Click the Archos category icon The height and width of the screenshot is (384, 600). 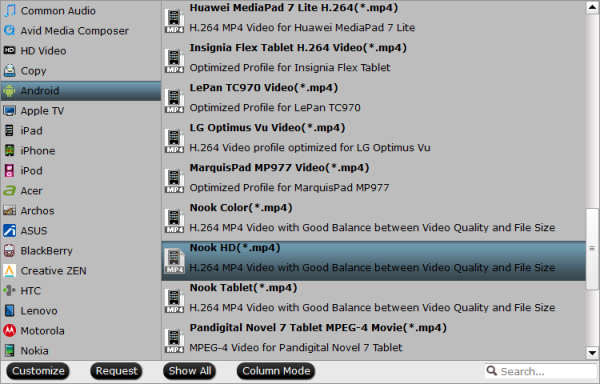pyautogui.click(x=10, y=210)
